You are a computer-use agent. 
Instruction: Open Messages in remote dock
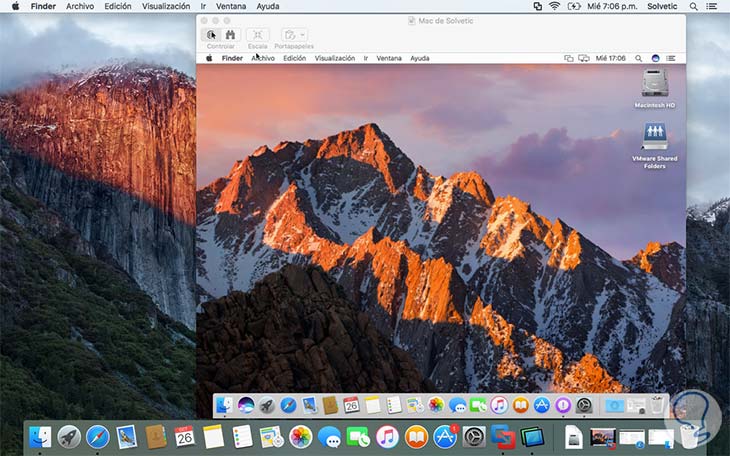coord(457,406)
